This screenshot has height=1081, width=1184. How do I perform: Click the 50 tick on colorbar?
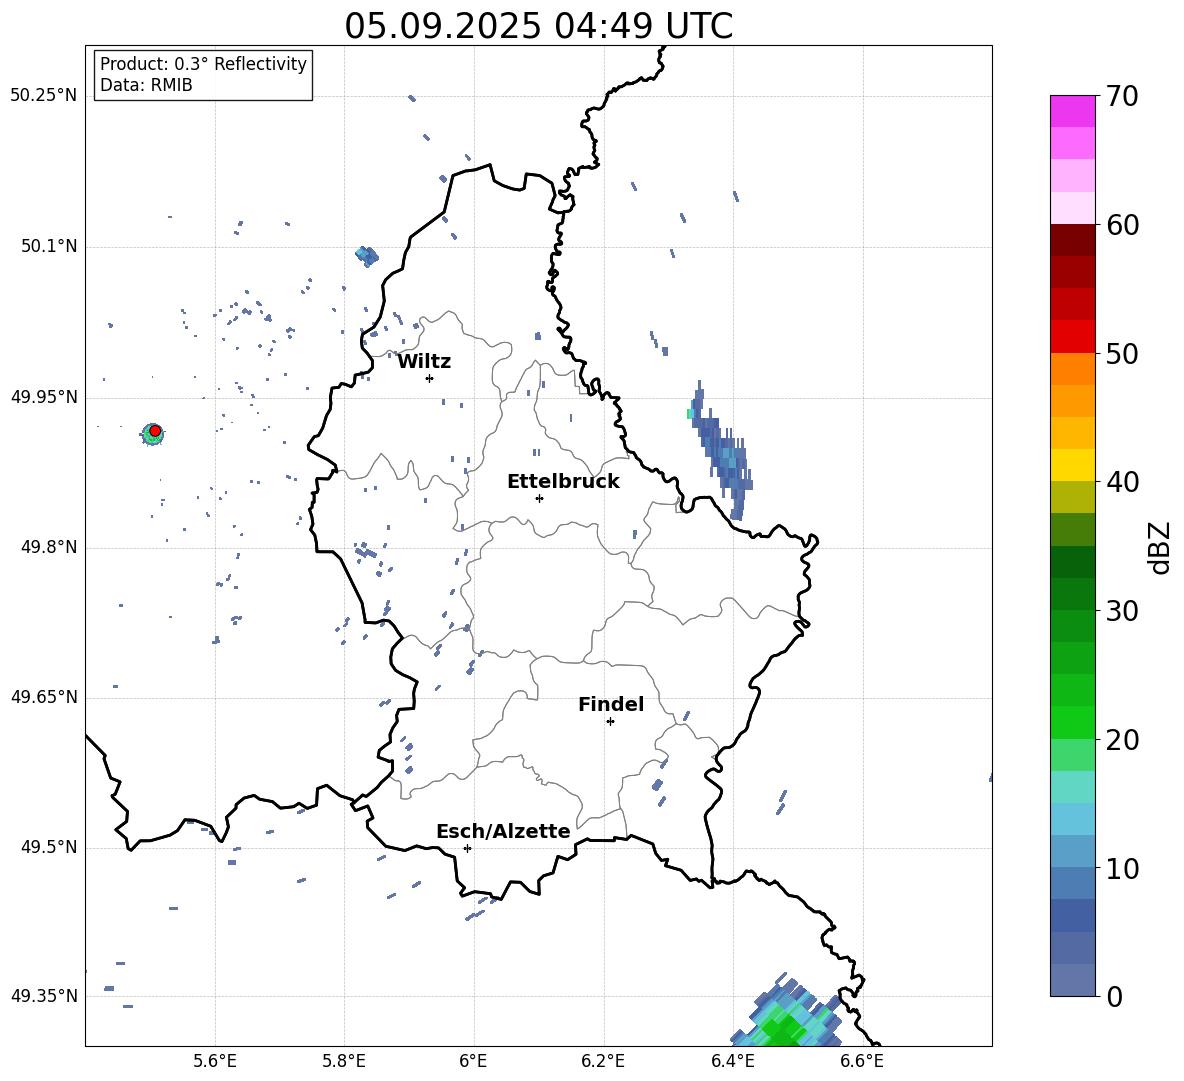[1122, 353]
